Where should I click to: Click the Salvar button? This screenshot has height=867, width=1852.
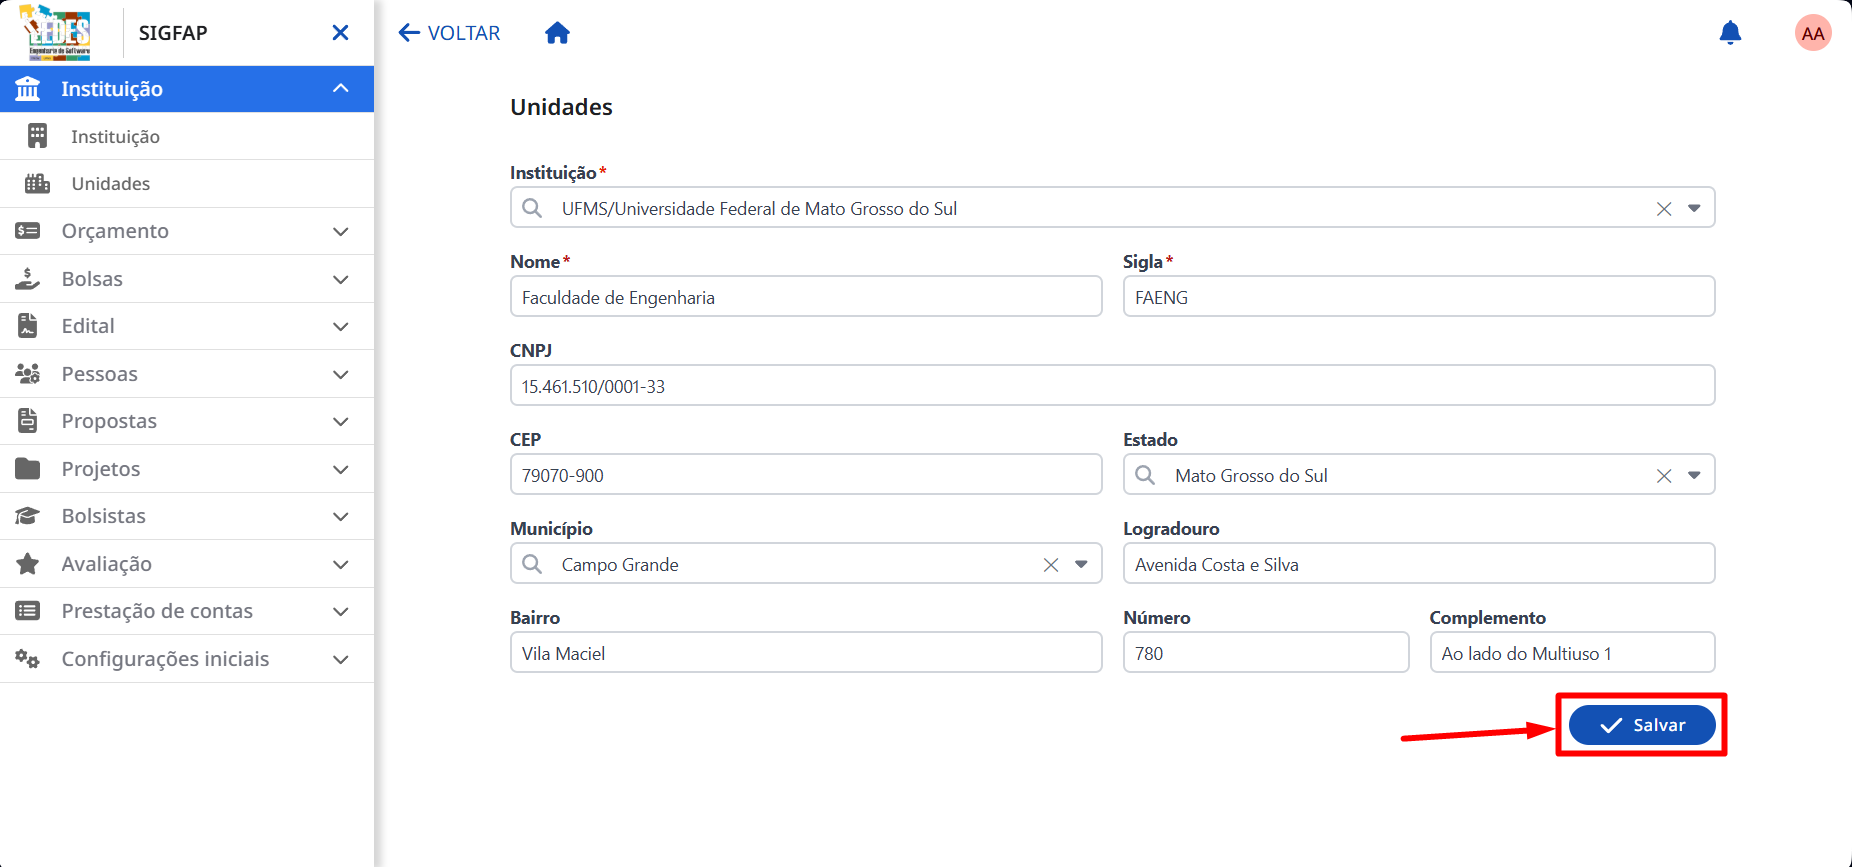pos(1642,725)
